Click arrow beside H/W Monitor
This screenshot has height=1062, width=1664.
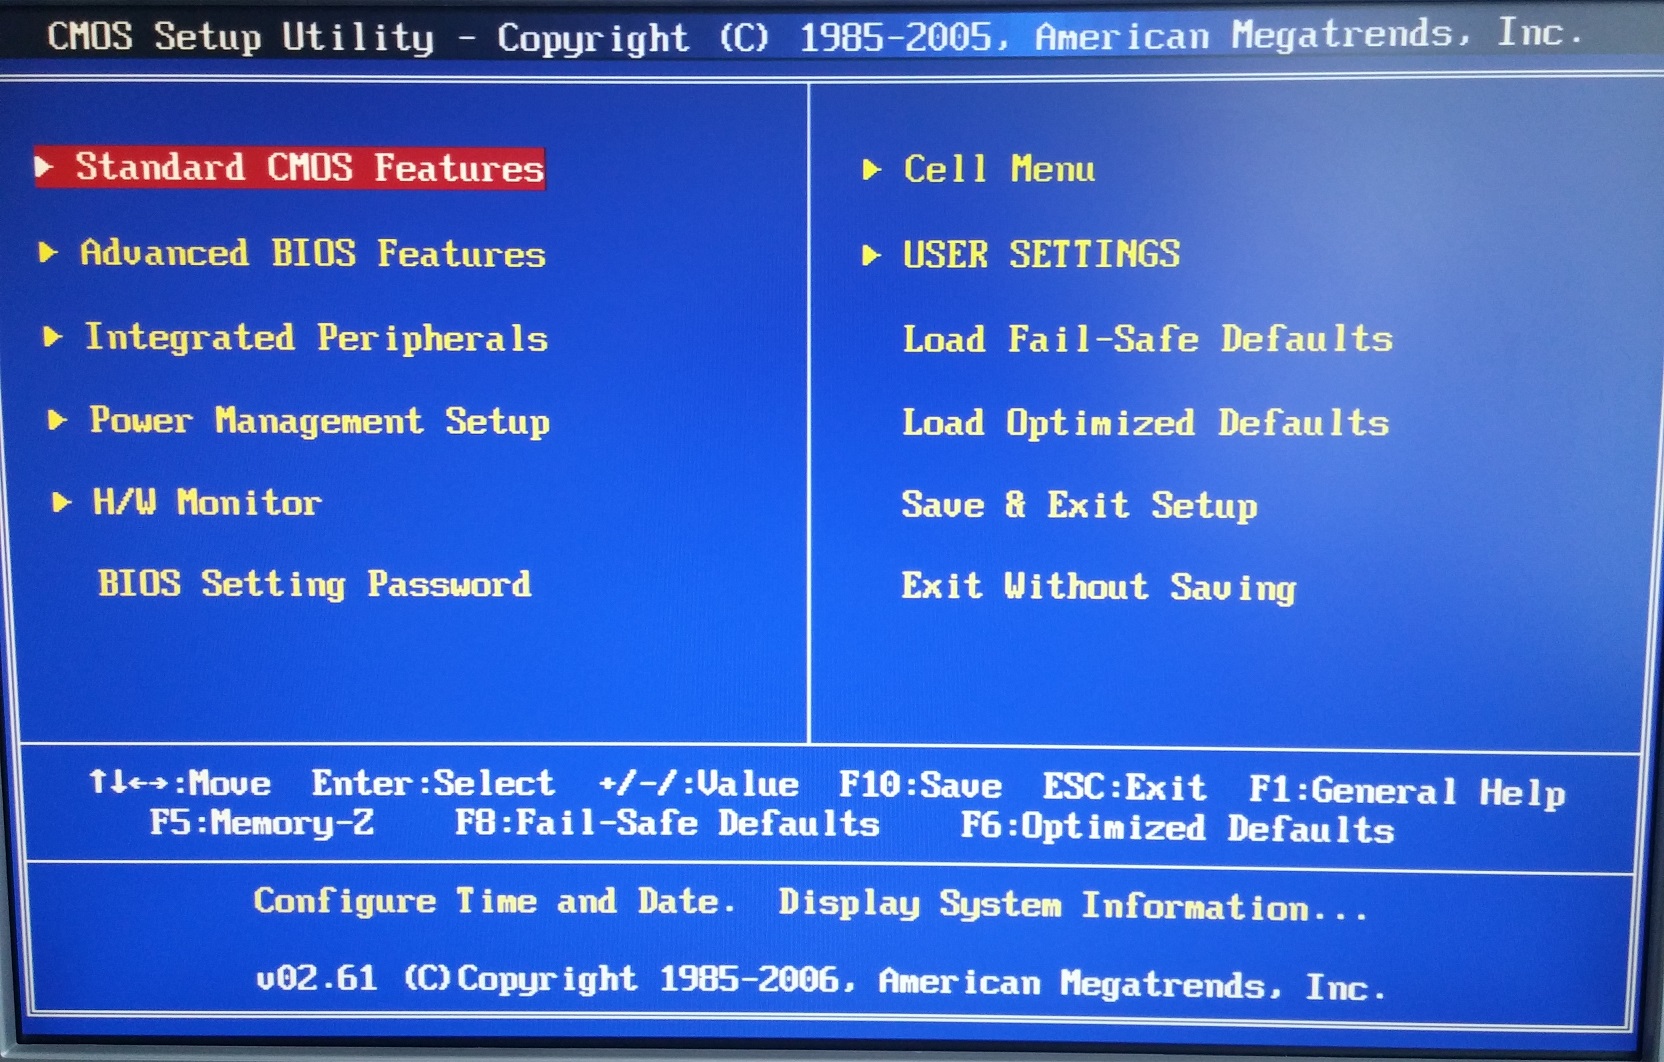[62, 502]
